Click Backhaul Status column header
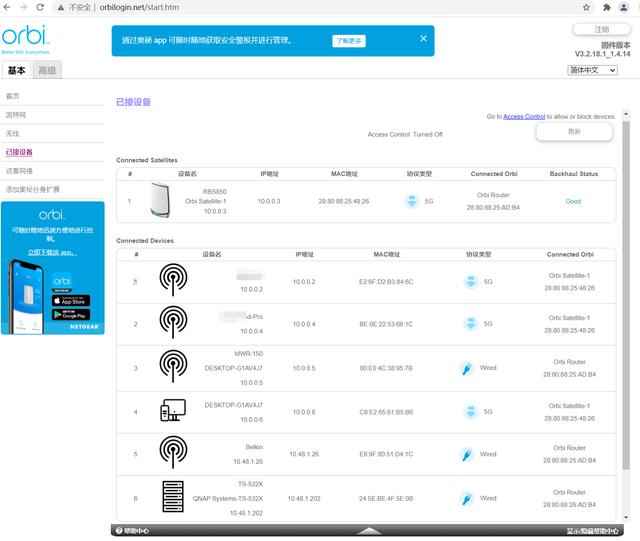This screenshot has width=640, height=541. pos(573,174)
